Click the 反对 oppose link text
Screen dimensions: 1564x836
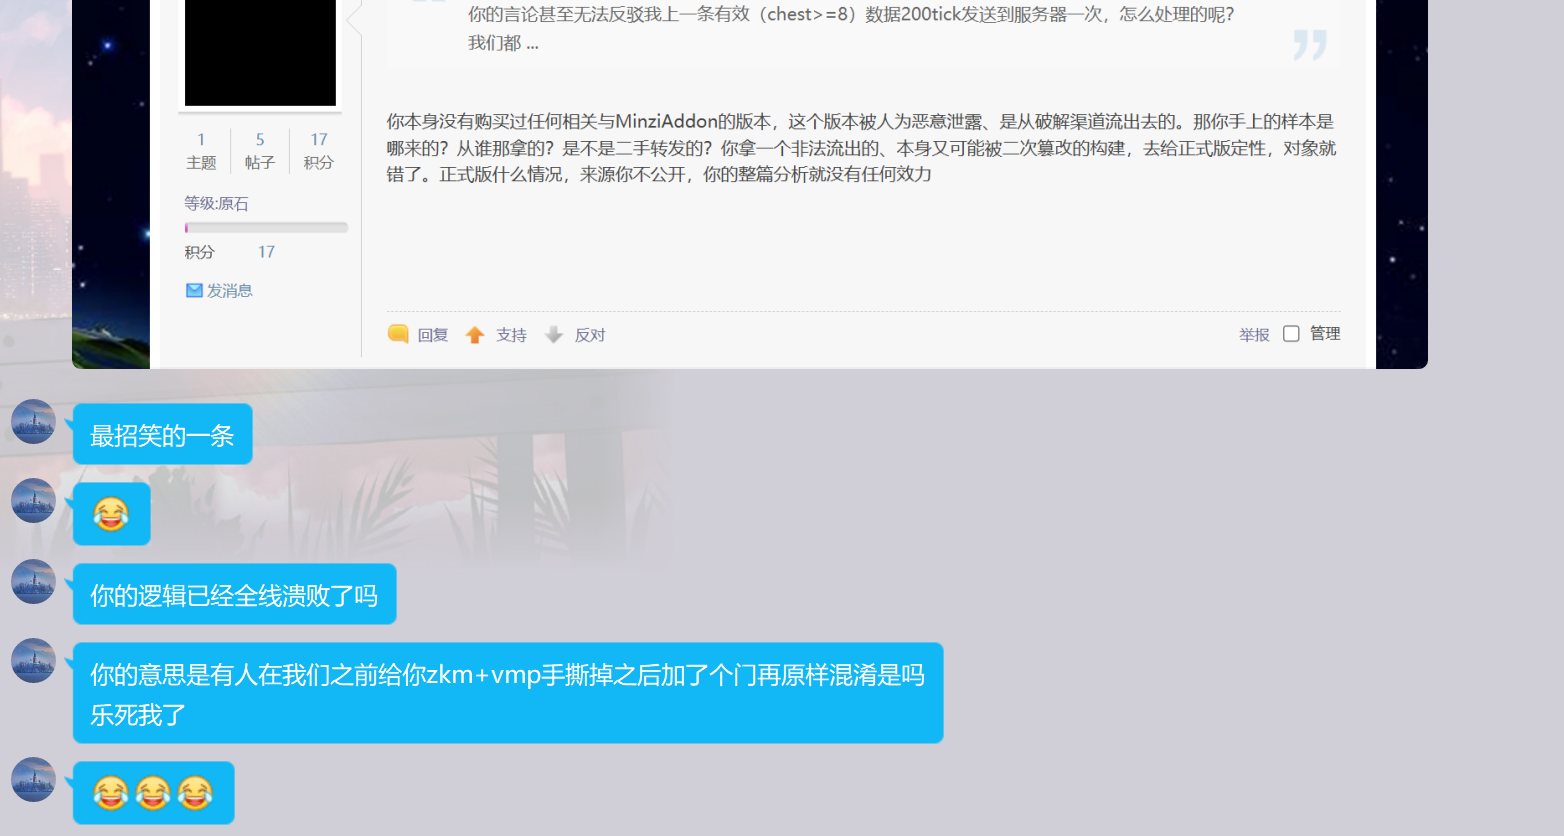tap(590, 335)
